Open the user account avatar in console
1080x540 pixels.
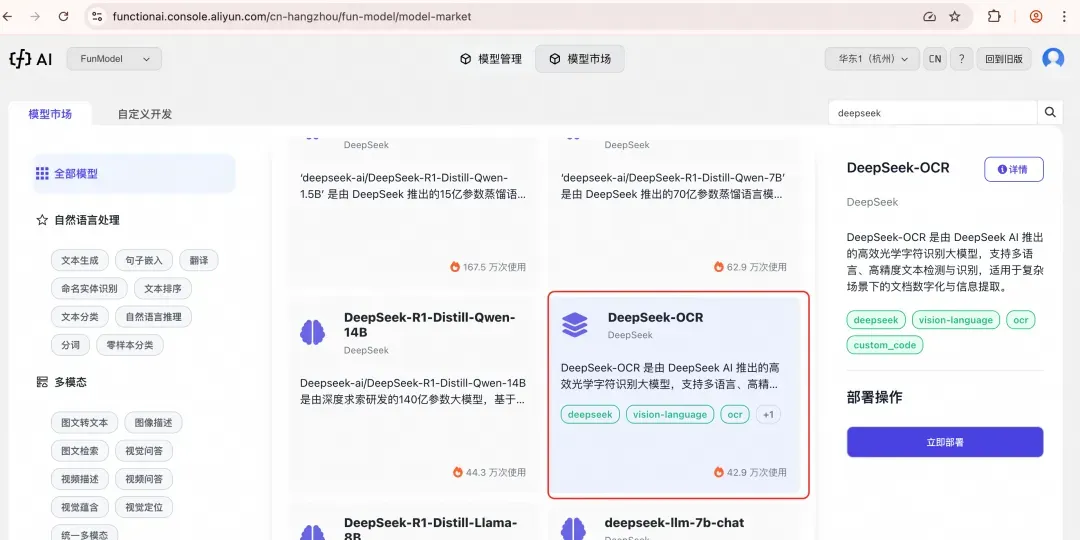1053,59
